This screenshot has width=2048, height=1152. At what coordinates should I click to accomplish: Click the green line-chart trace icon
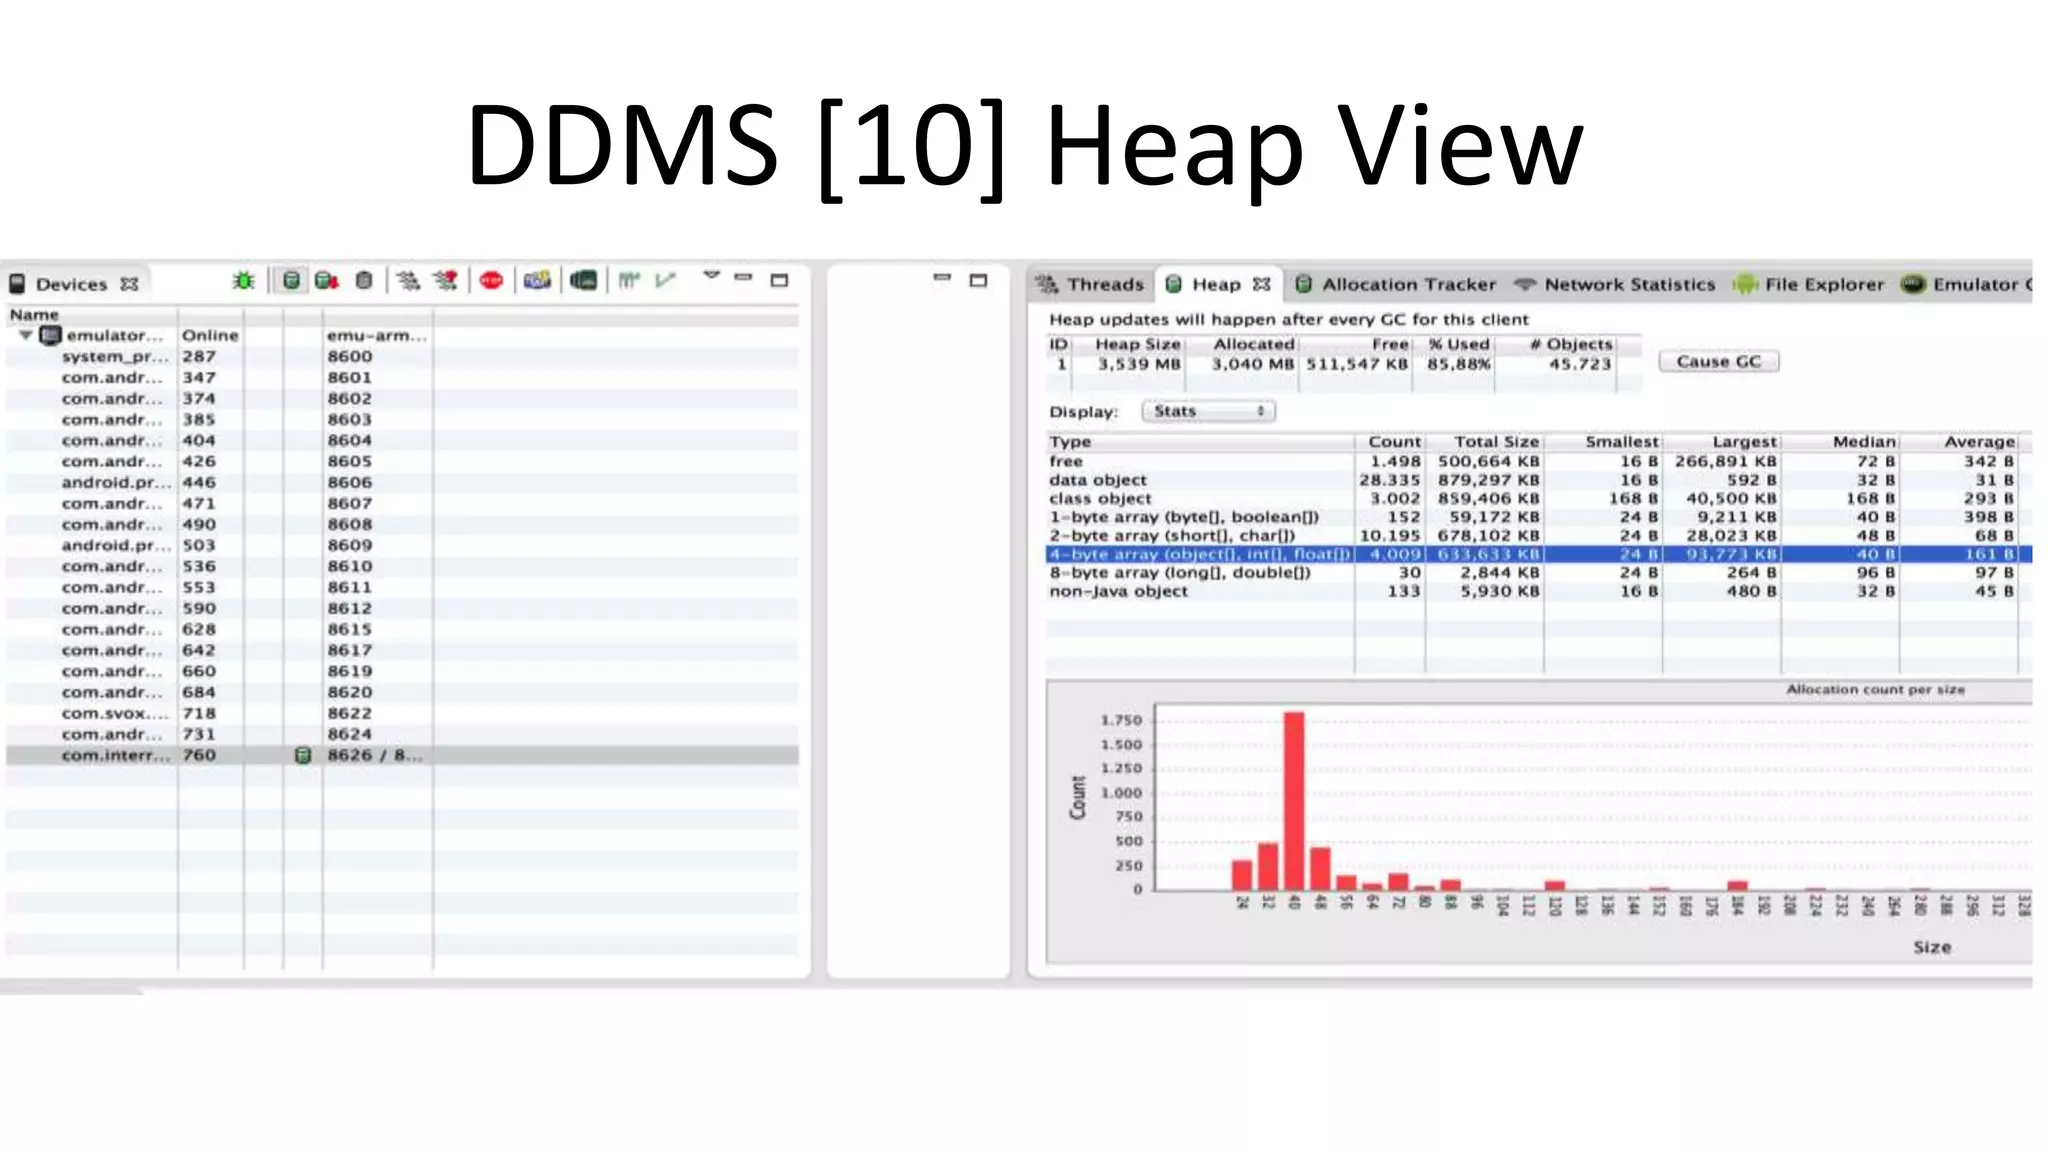coord(665,281)
